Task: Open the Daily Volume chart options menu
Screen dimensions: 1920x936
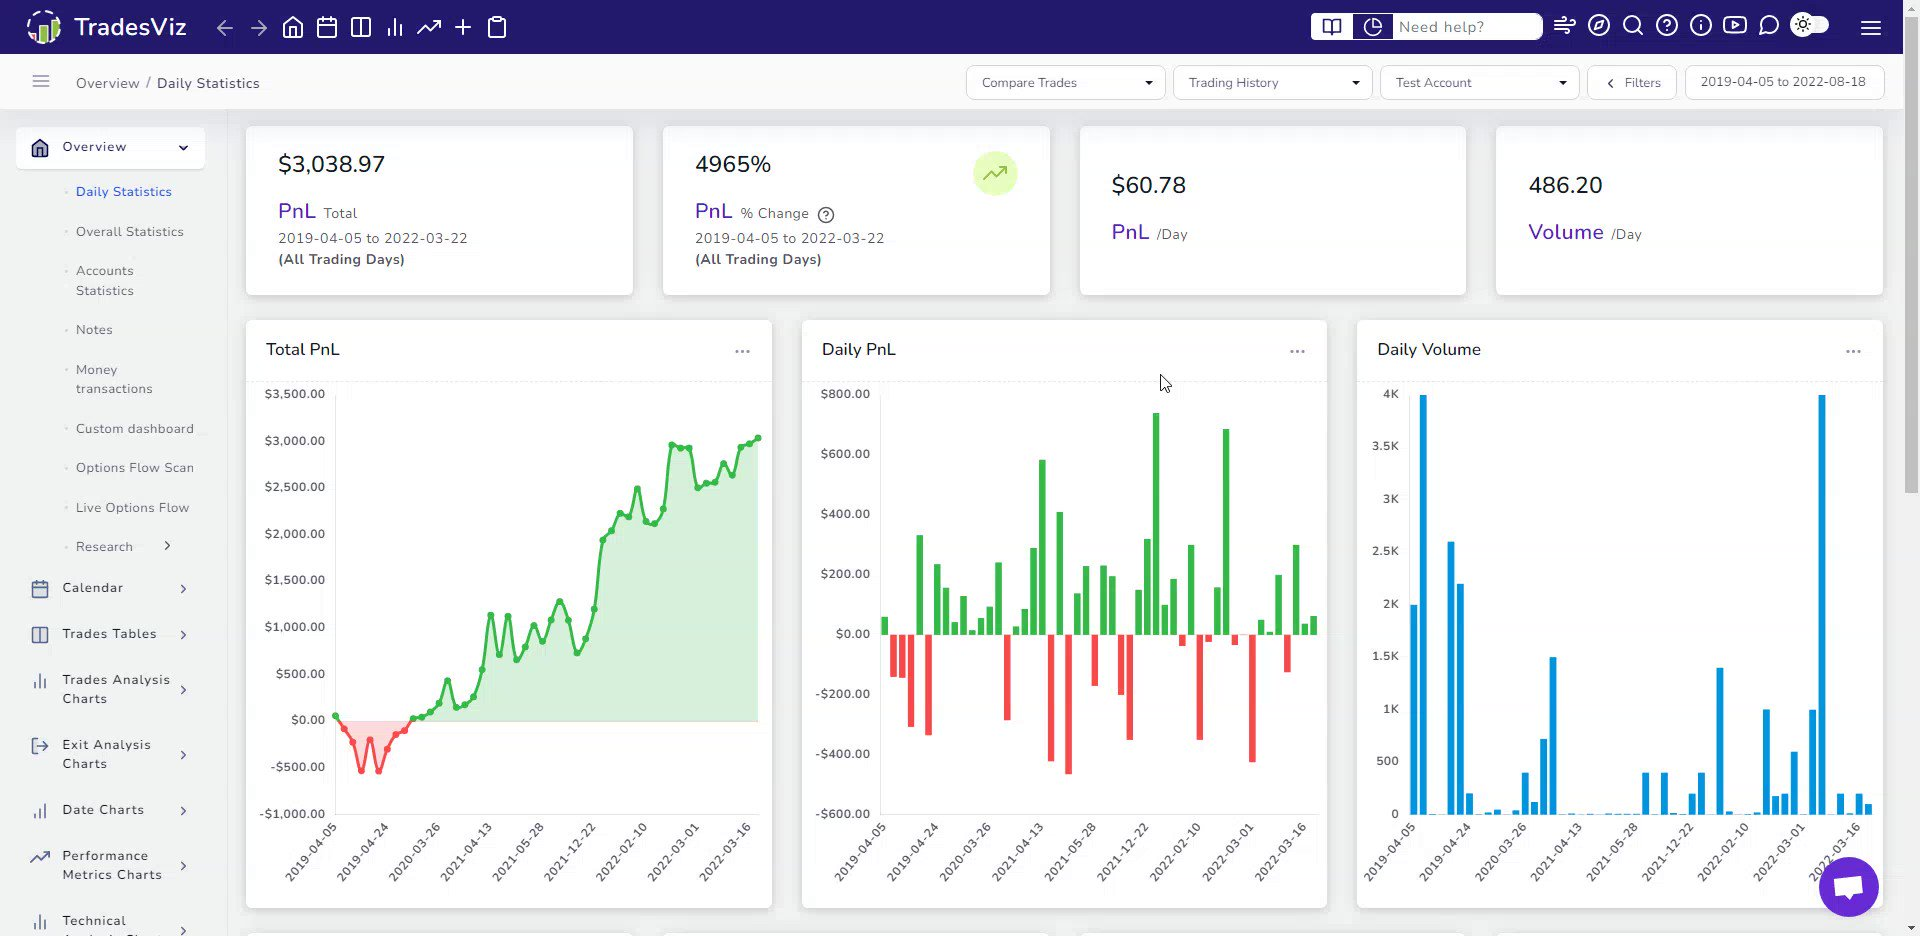Action: coord(1853,351)
